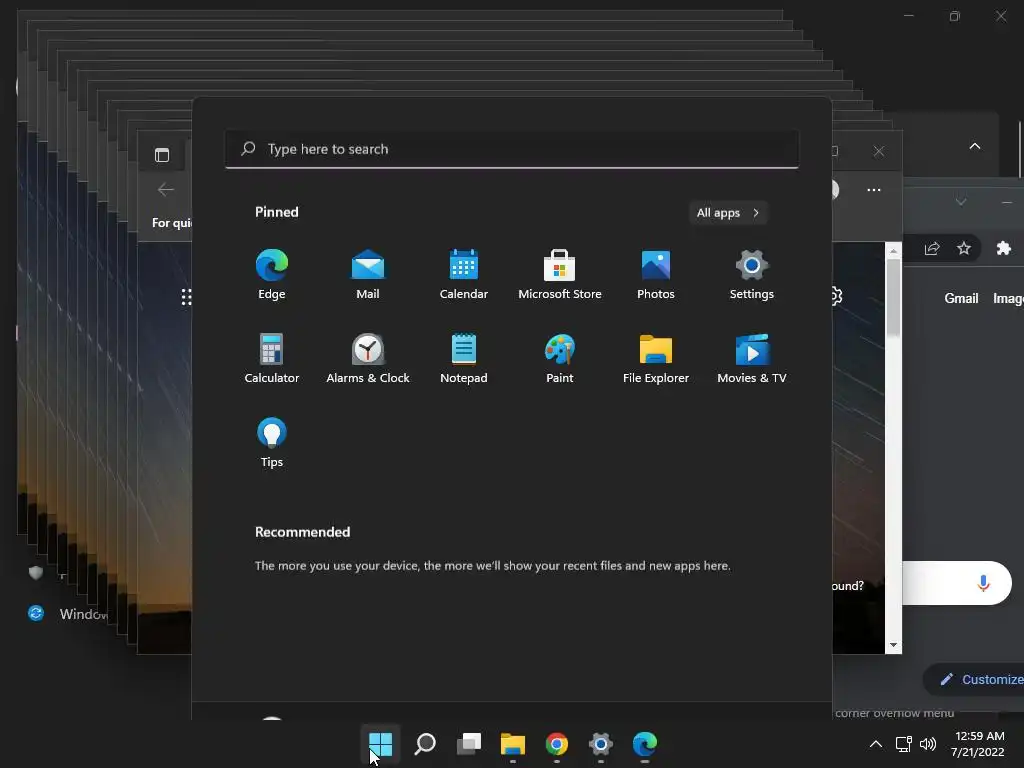
Task: Open Task View on taskbar
Action: pyautogui.click(x=469, y=744)
